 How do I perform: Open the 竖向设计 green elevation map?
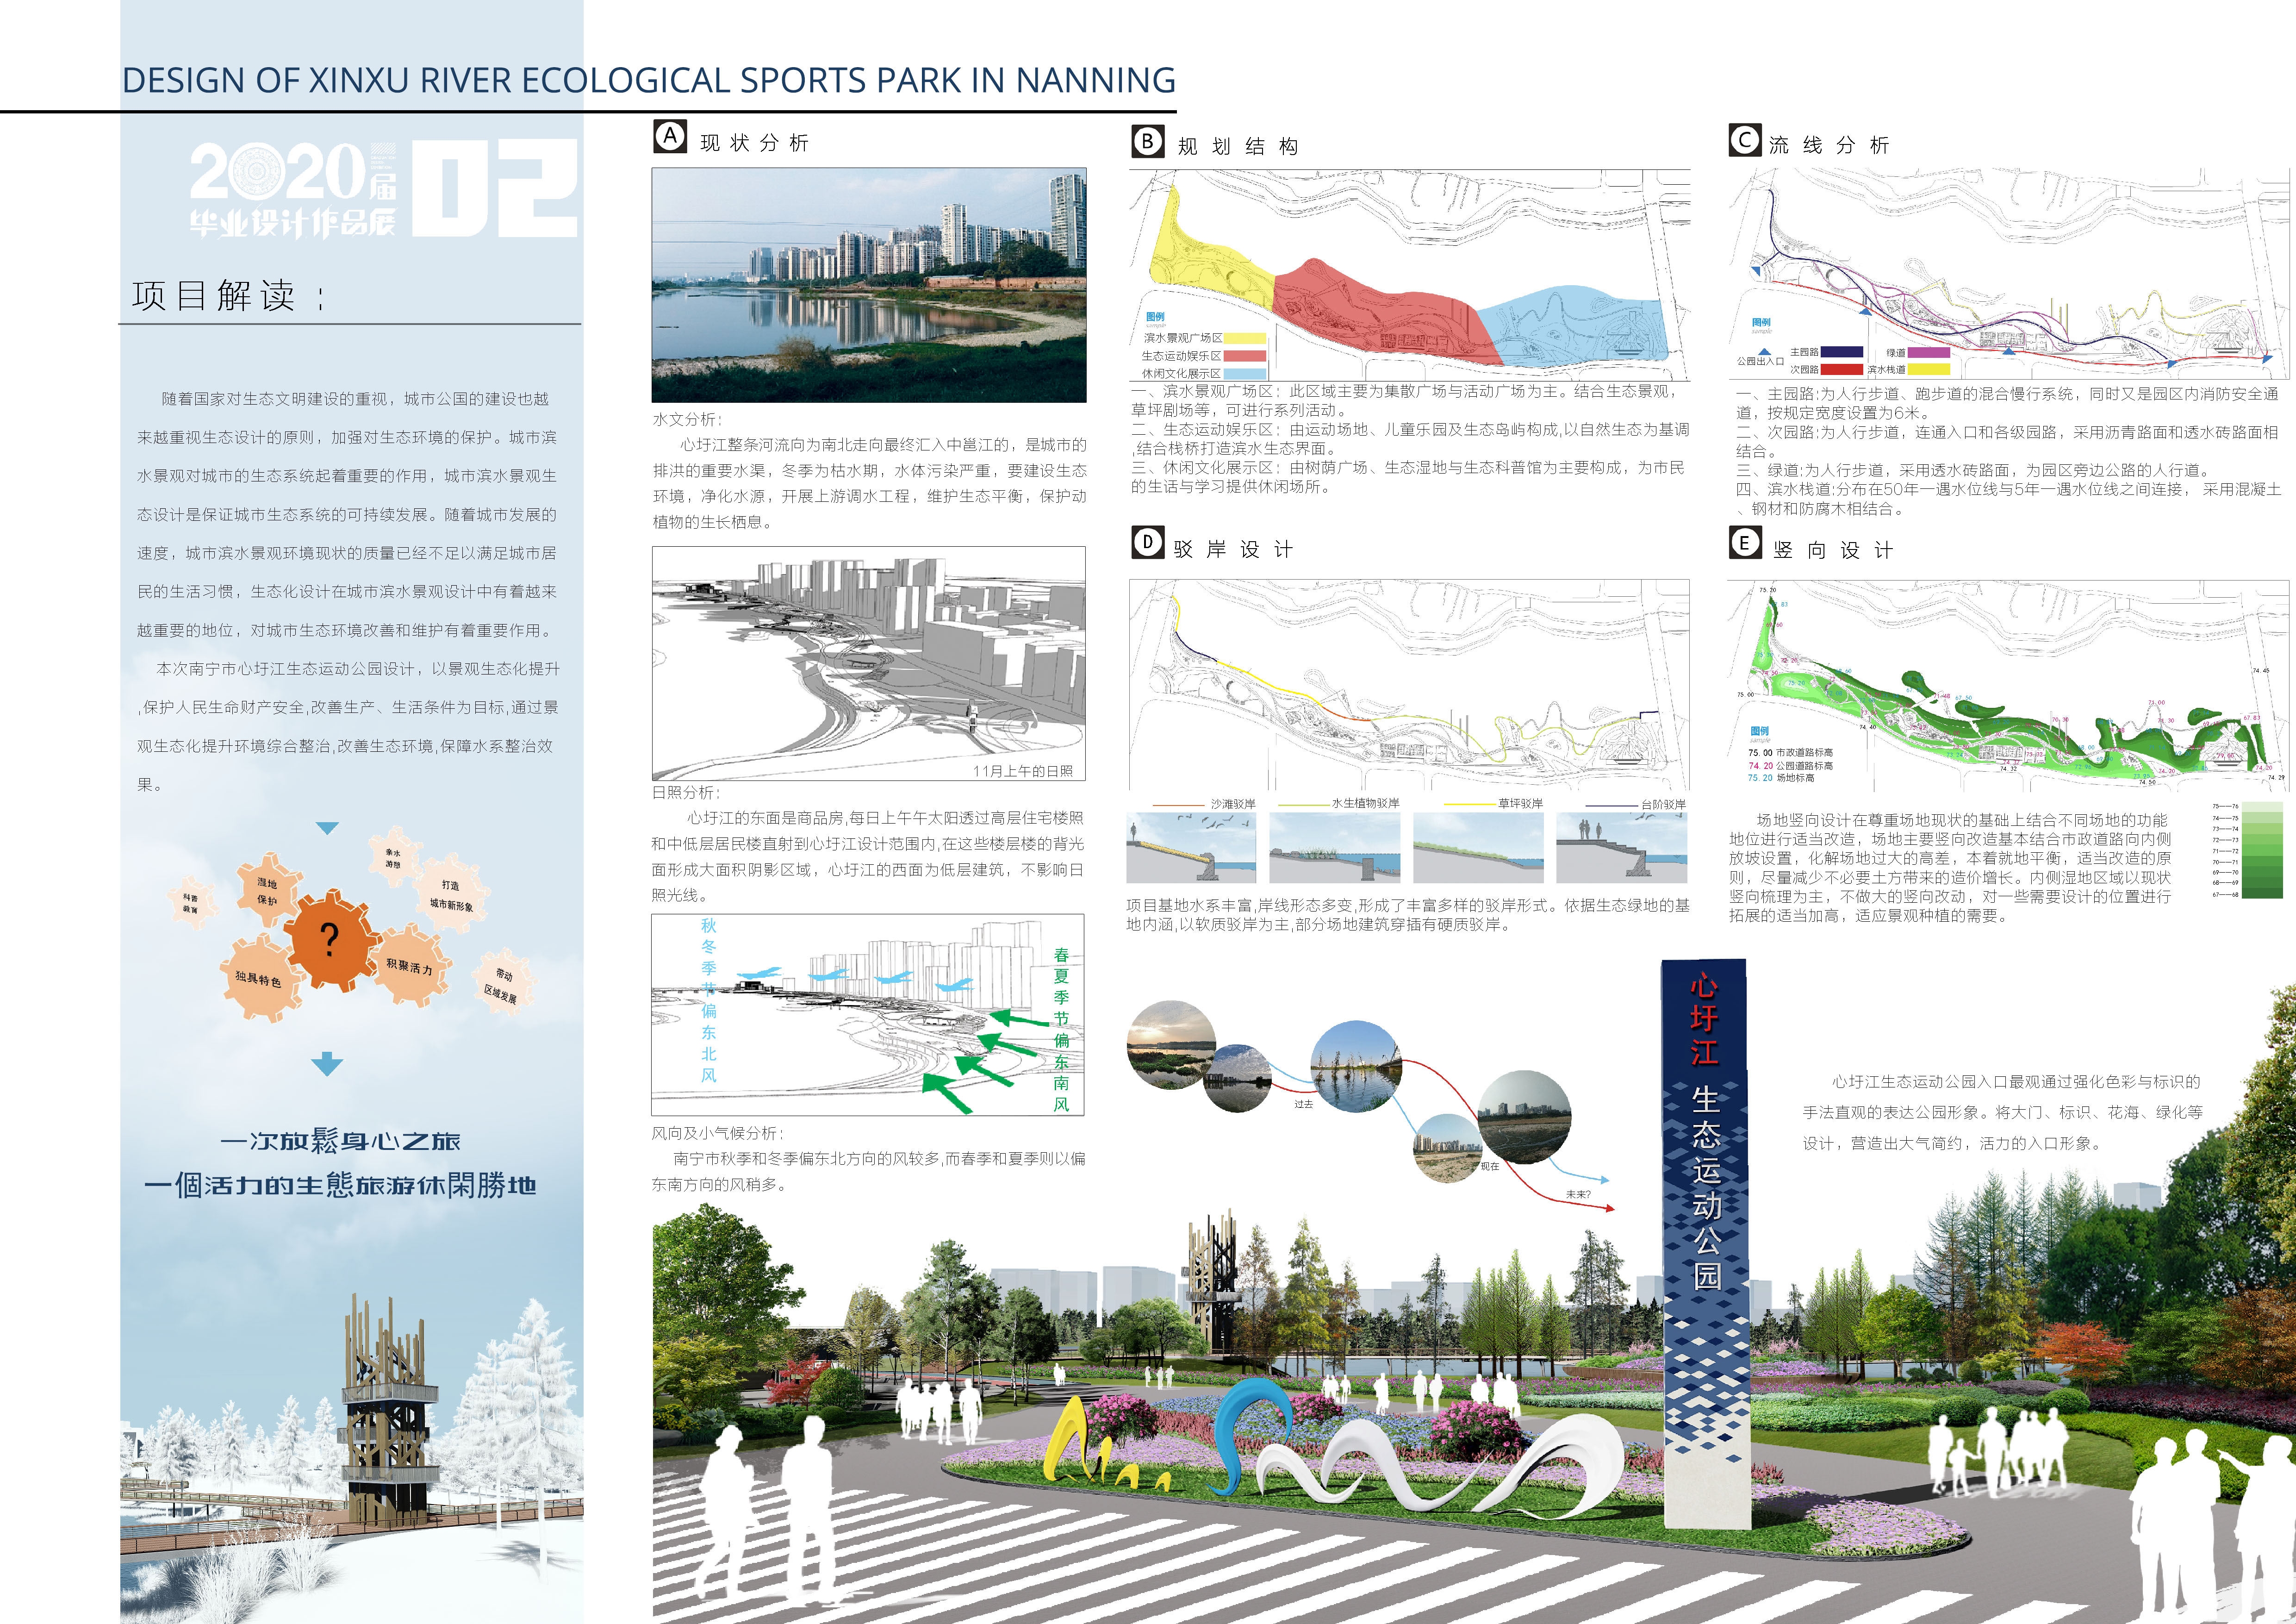2008,685
